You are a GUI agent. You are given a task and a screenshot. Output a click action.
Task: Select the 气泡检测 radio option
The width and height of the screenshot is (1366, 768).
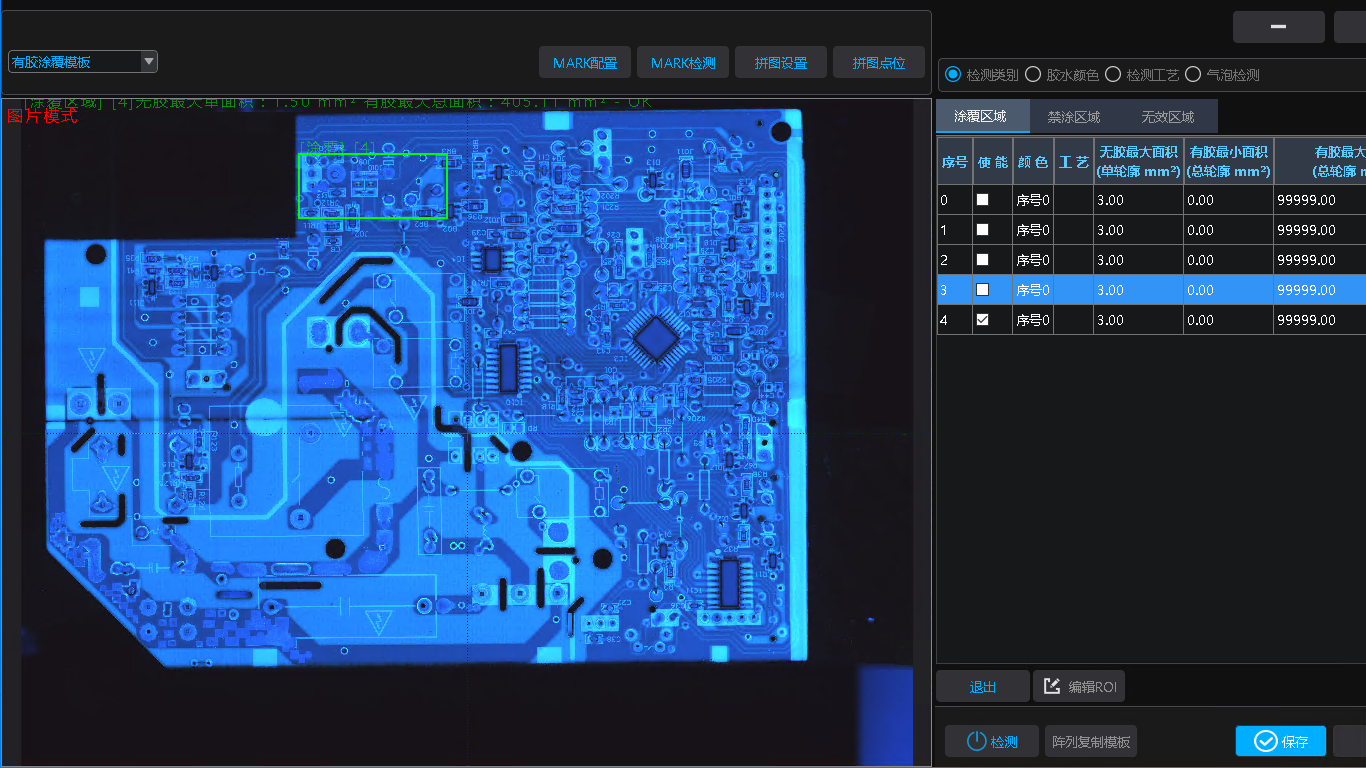point(1193,75)
